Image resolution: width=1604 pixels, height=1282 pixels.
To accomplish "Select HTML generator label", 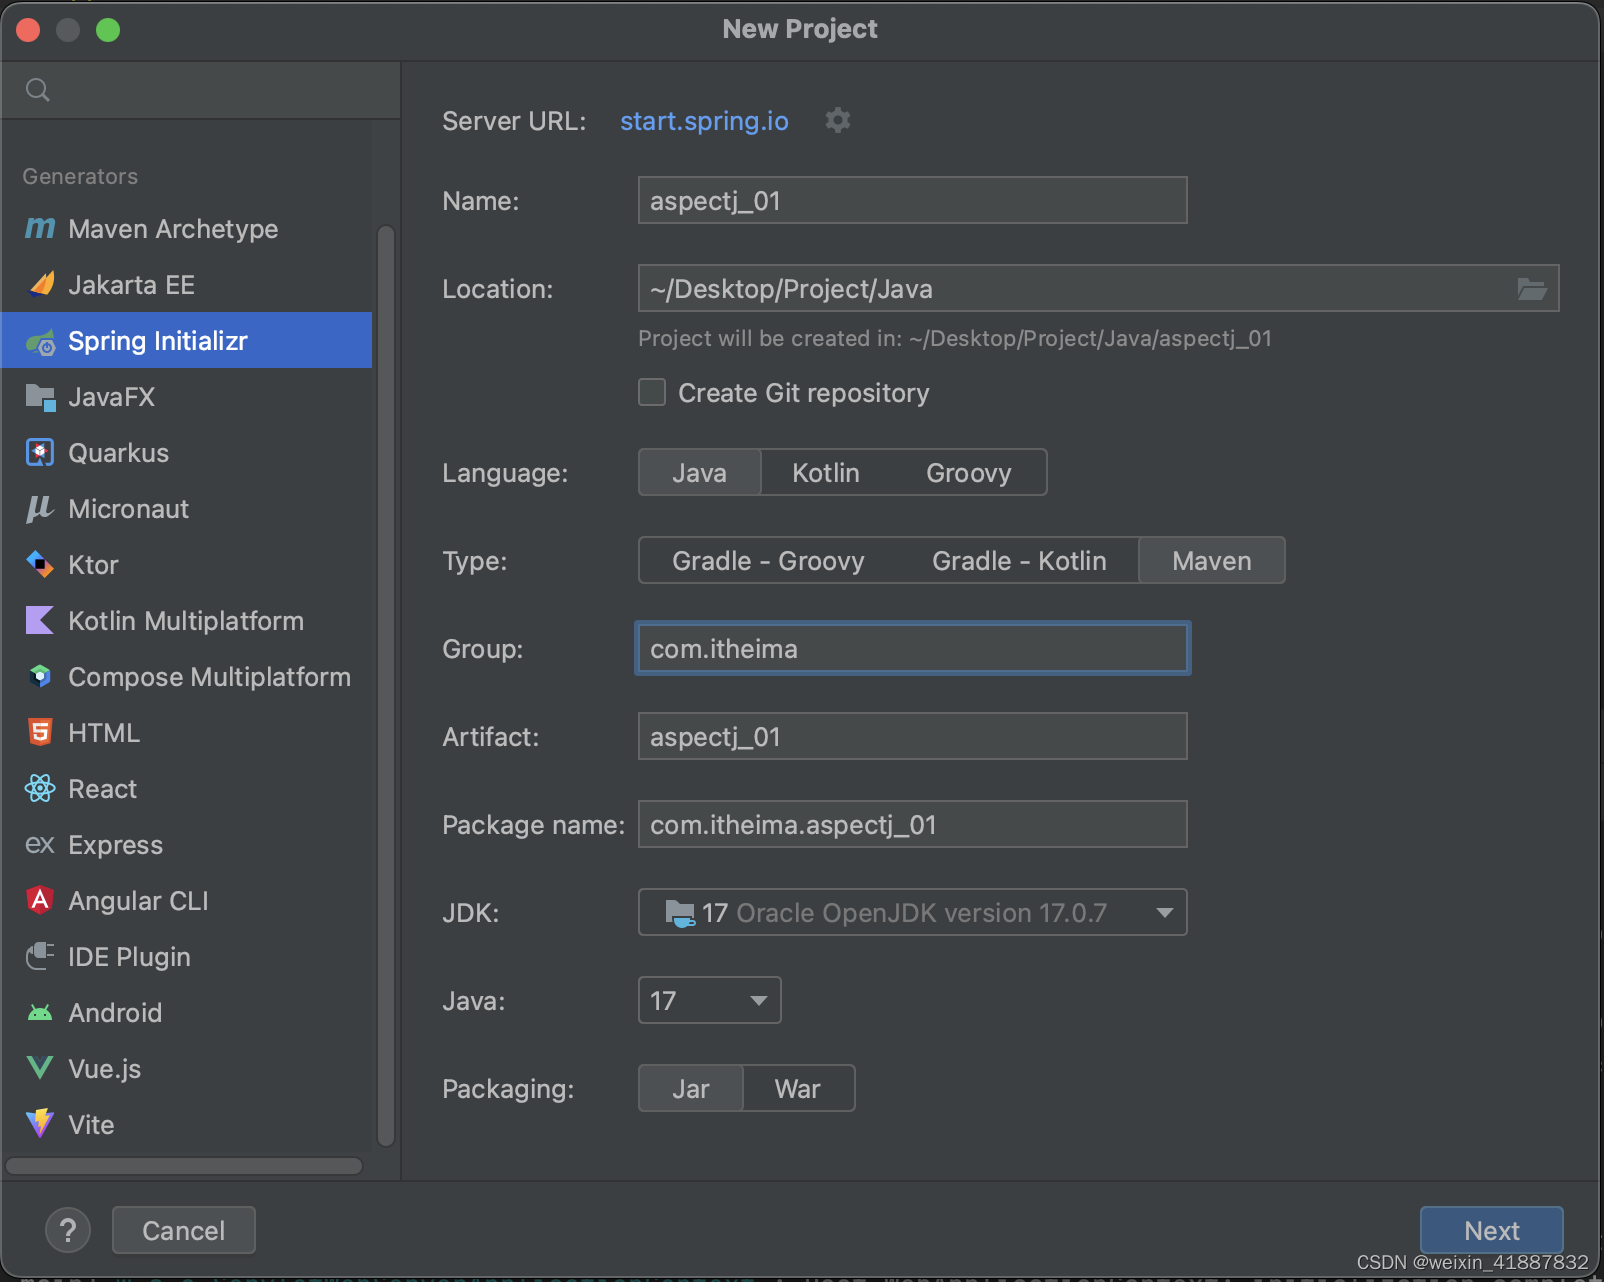I will (104, 733).
